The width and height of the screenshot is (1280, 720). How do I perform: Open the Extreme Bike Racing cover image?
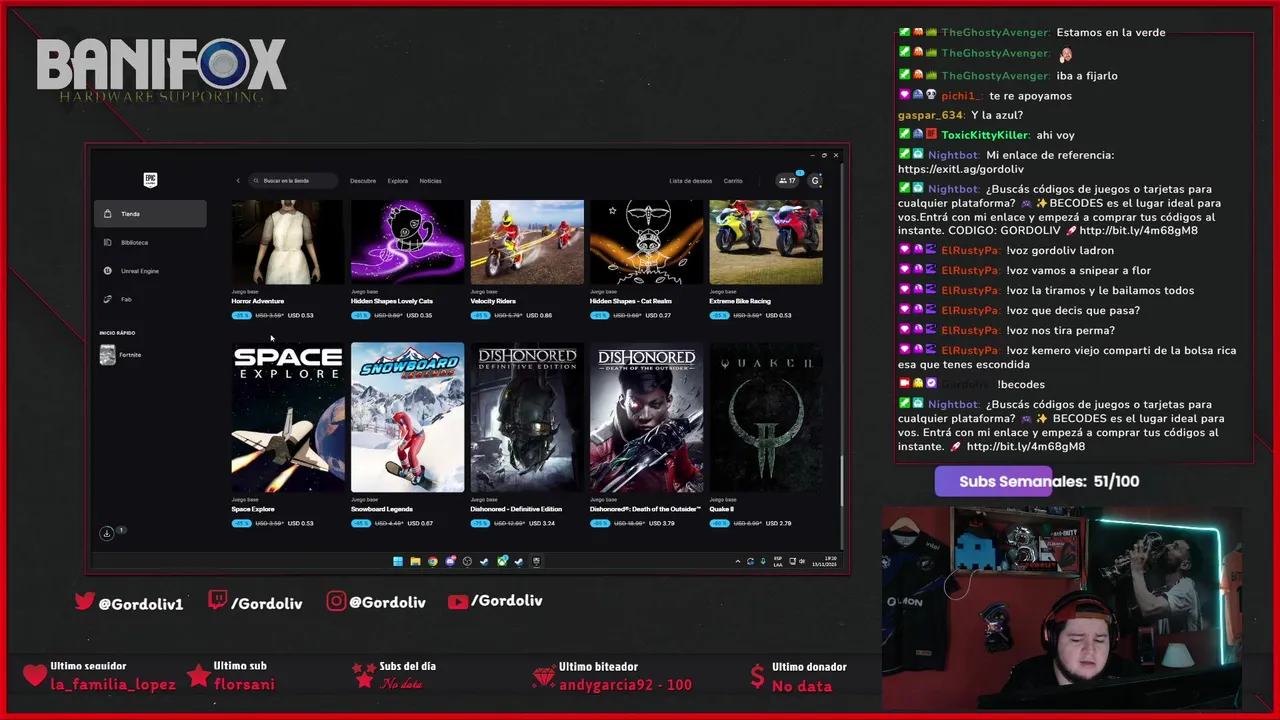(x=766, y=242)
